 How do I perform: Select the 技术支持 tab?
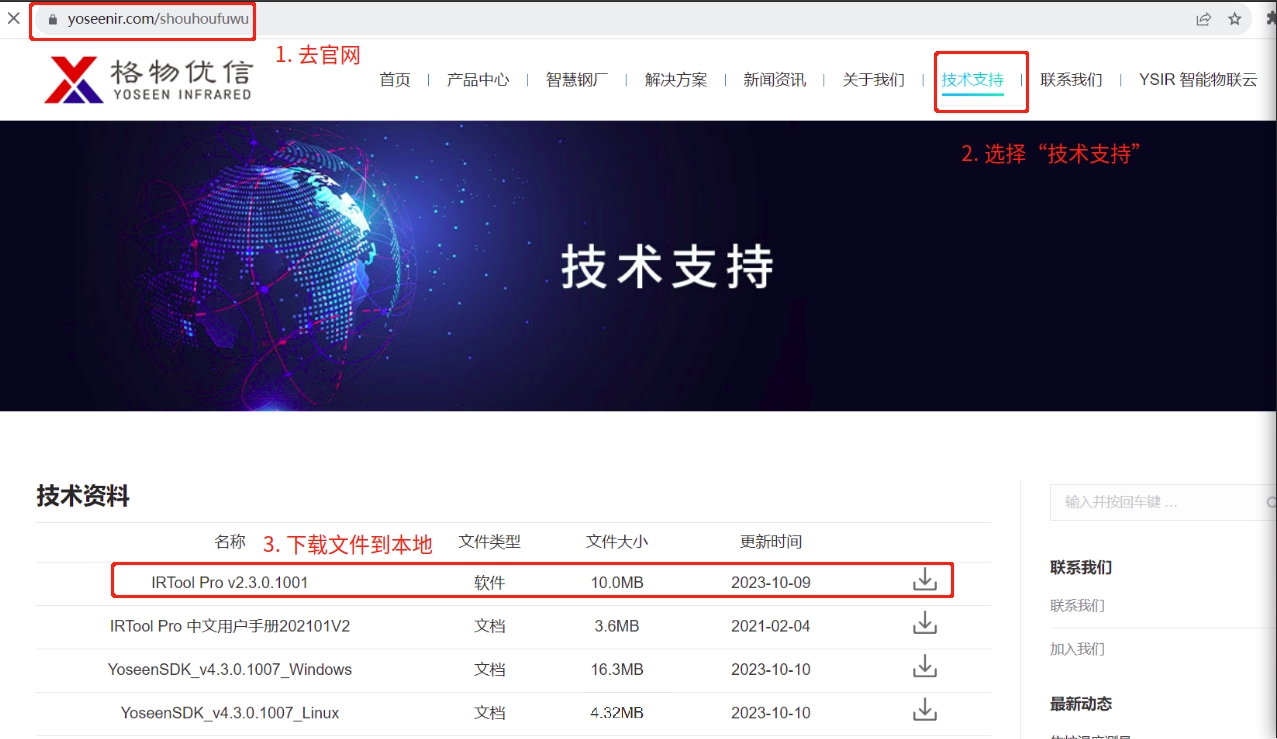[x=972, y=80]
